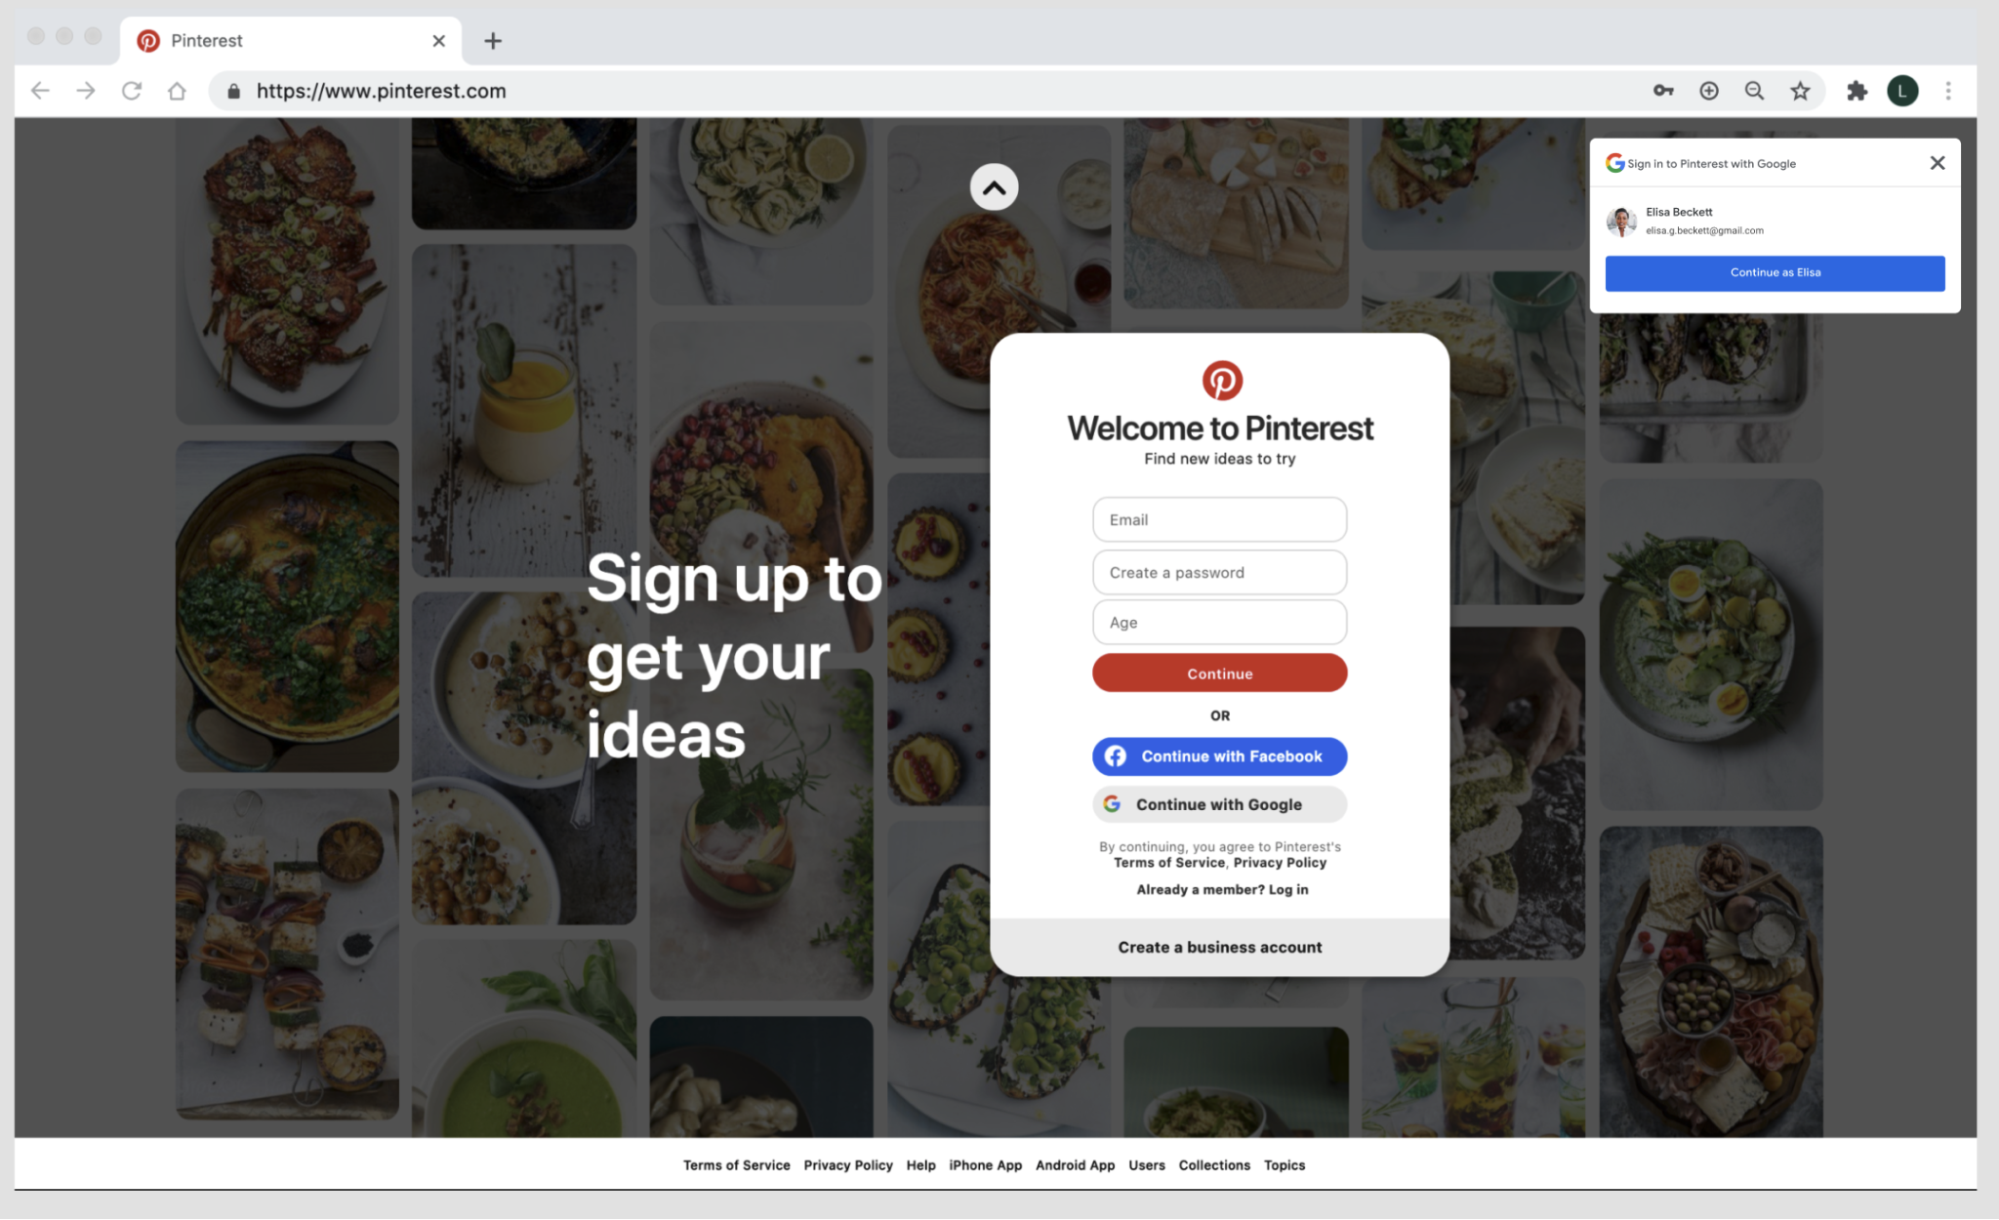Click the Google icon on Continue button

[1112, 803]
